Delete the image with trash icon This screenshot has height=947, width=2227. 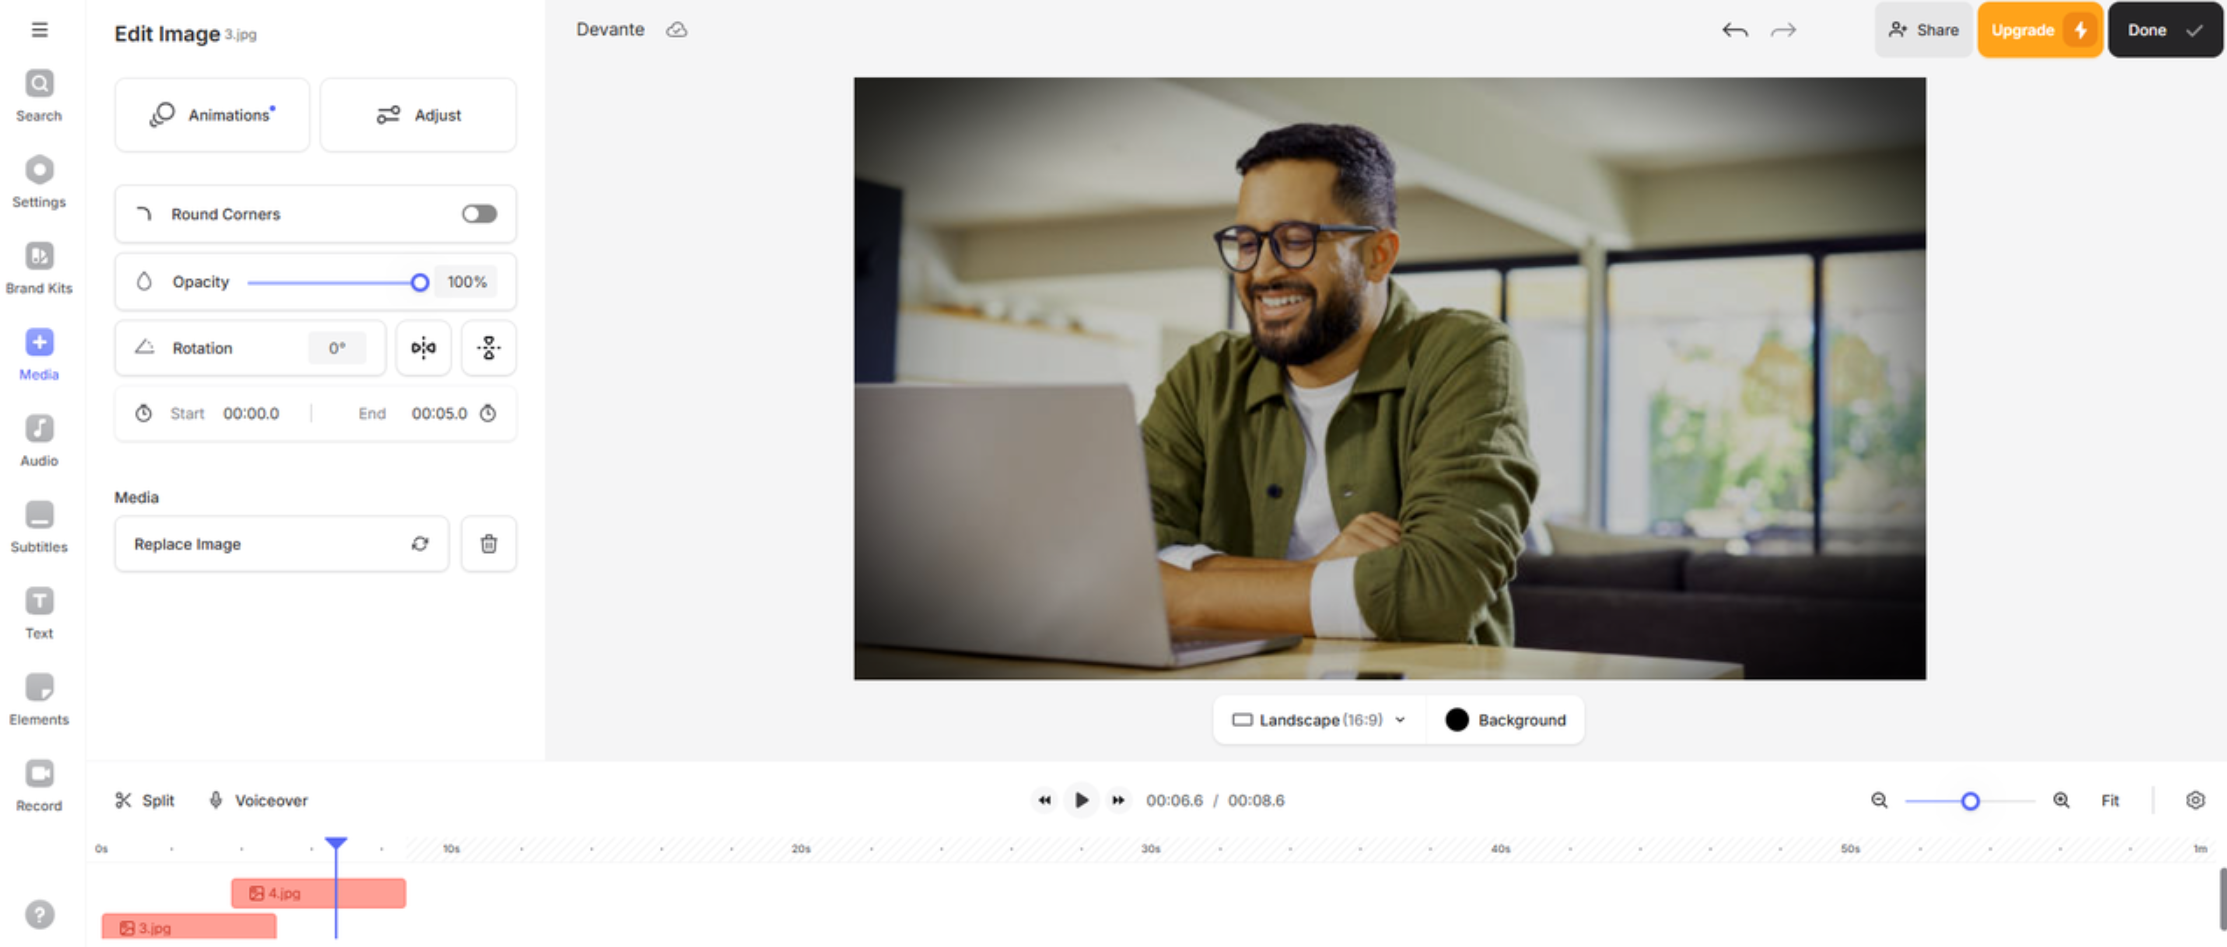point(489,544)
